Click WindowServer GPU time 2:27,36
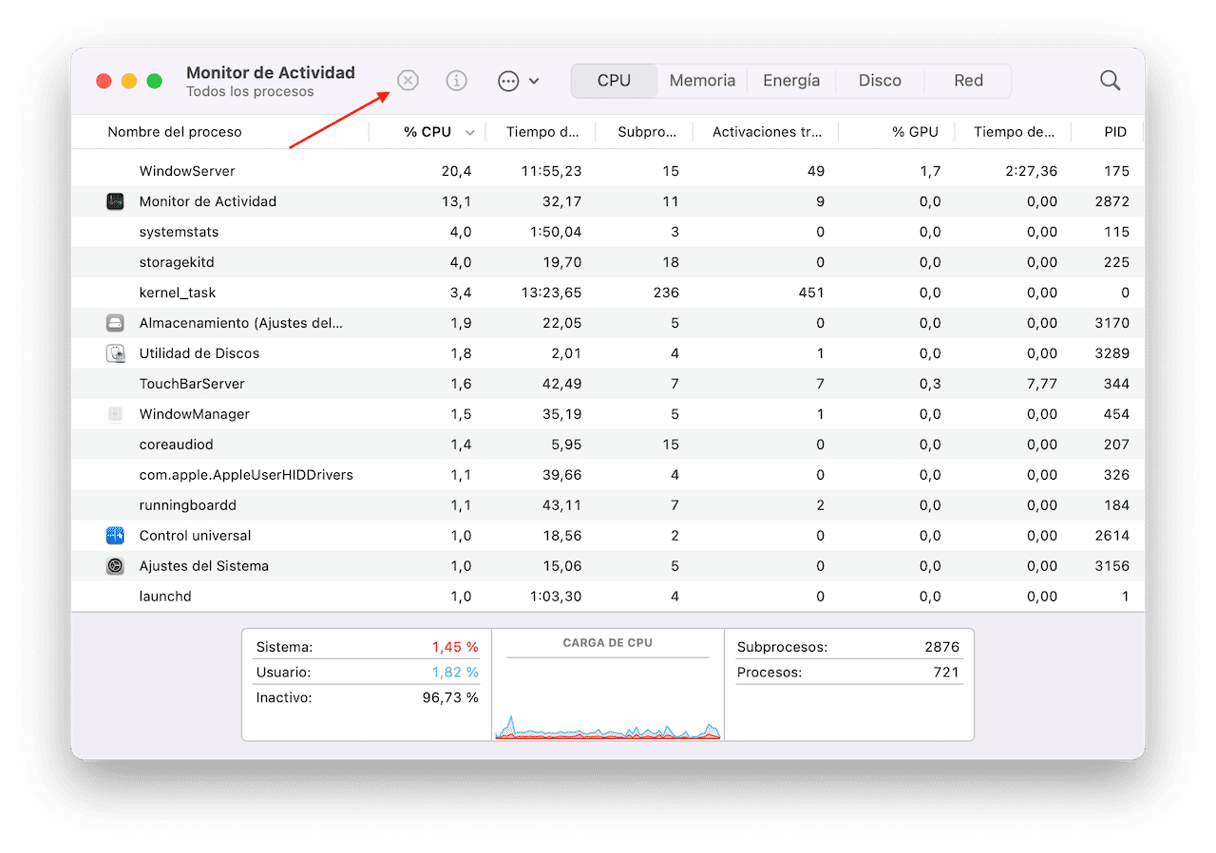This screenshot has height=853, width=1216. pyautogui.click(x=1029, y=171)
